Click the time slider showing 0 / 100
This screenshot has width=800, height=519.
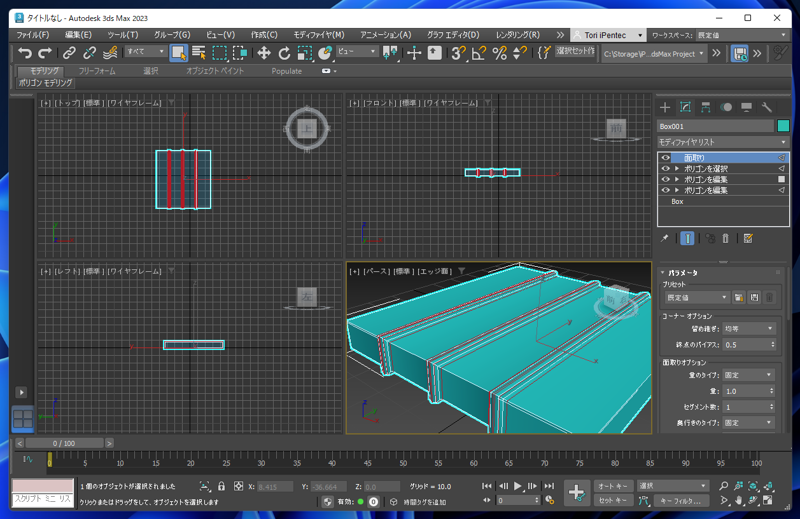[x=64, y=443]
